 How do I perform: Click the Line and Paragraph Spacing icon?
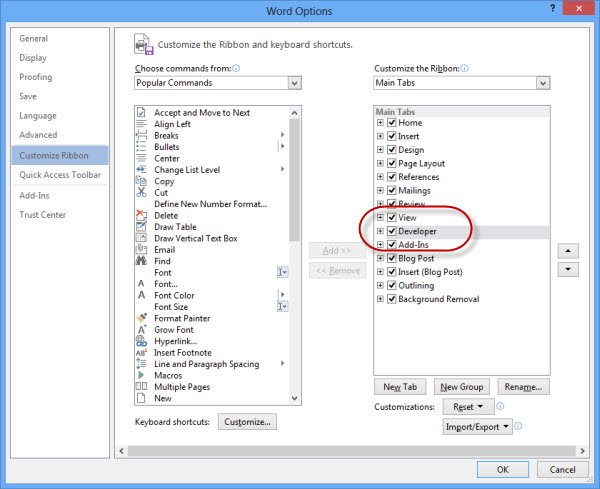coord(141,364)
